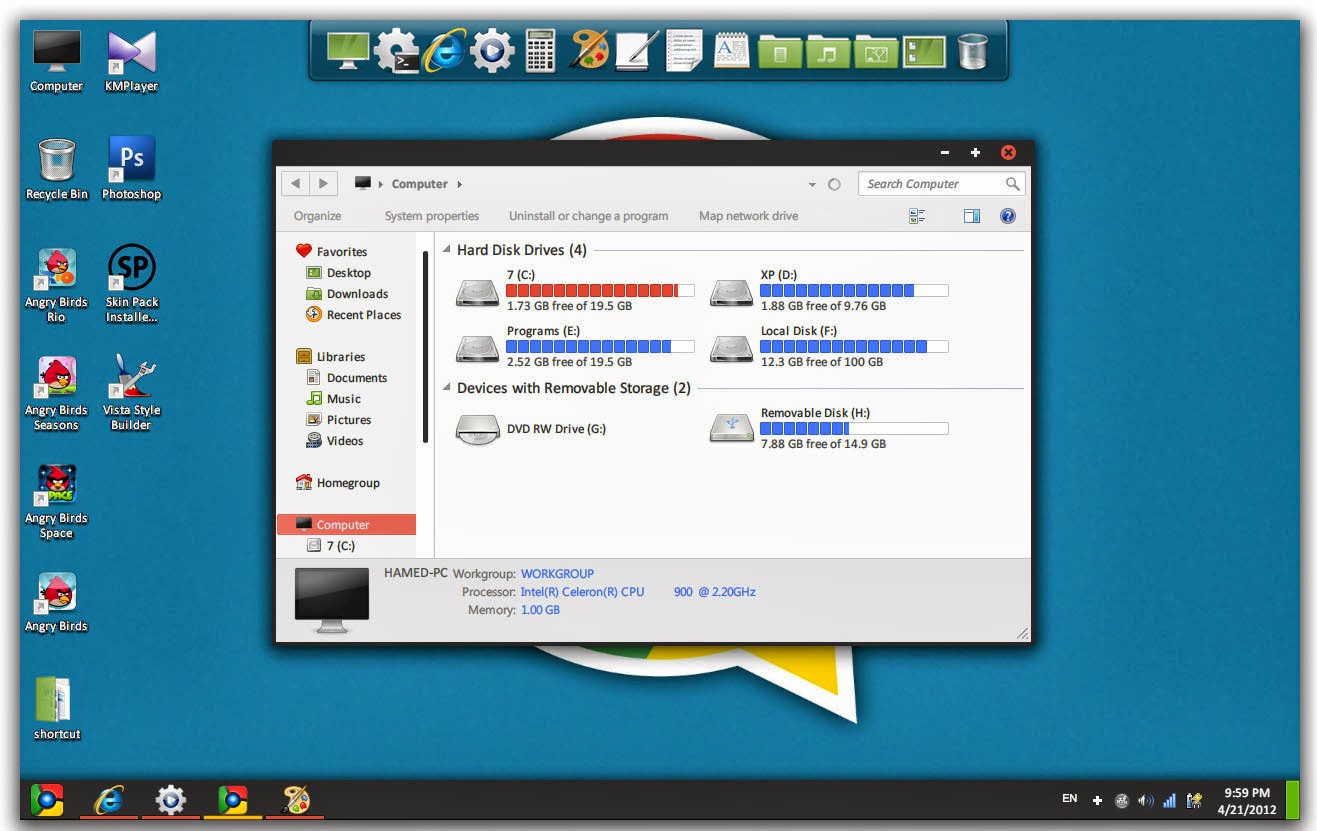The width and height of the screenshot is (1317, 831).
Task: Expand the arrow after Computer in address bar
Action: click(x=459, y=184)
